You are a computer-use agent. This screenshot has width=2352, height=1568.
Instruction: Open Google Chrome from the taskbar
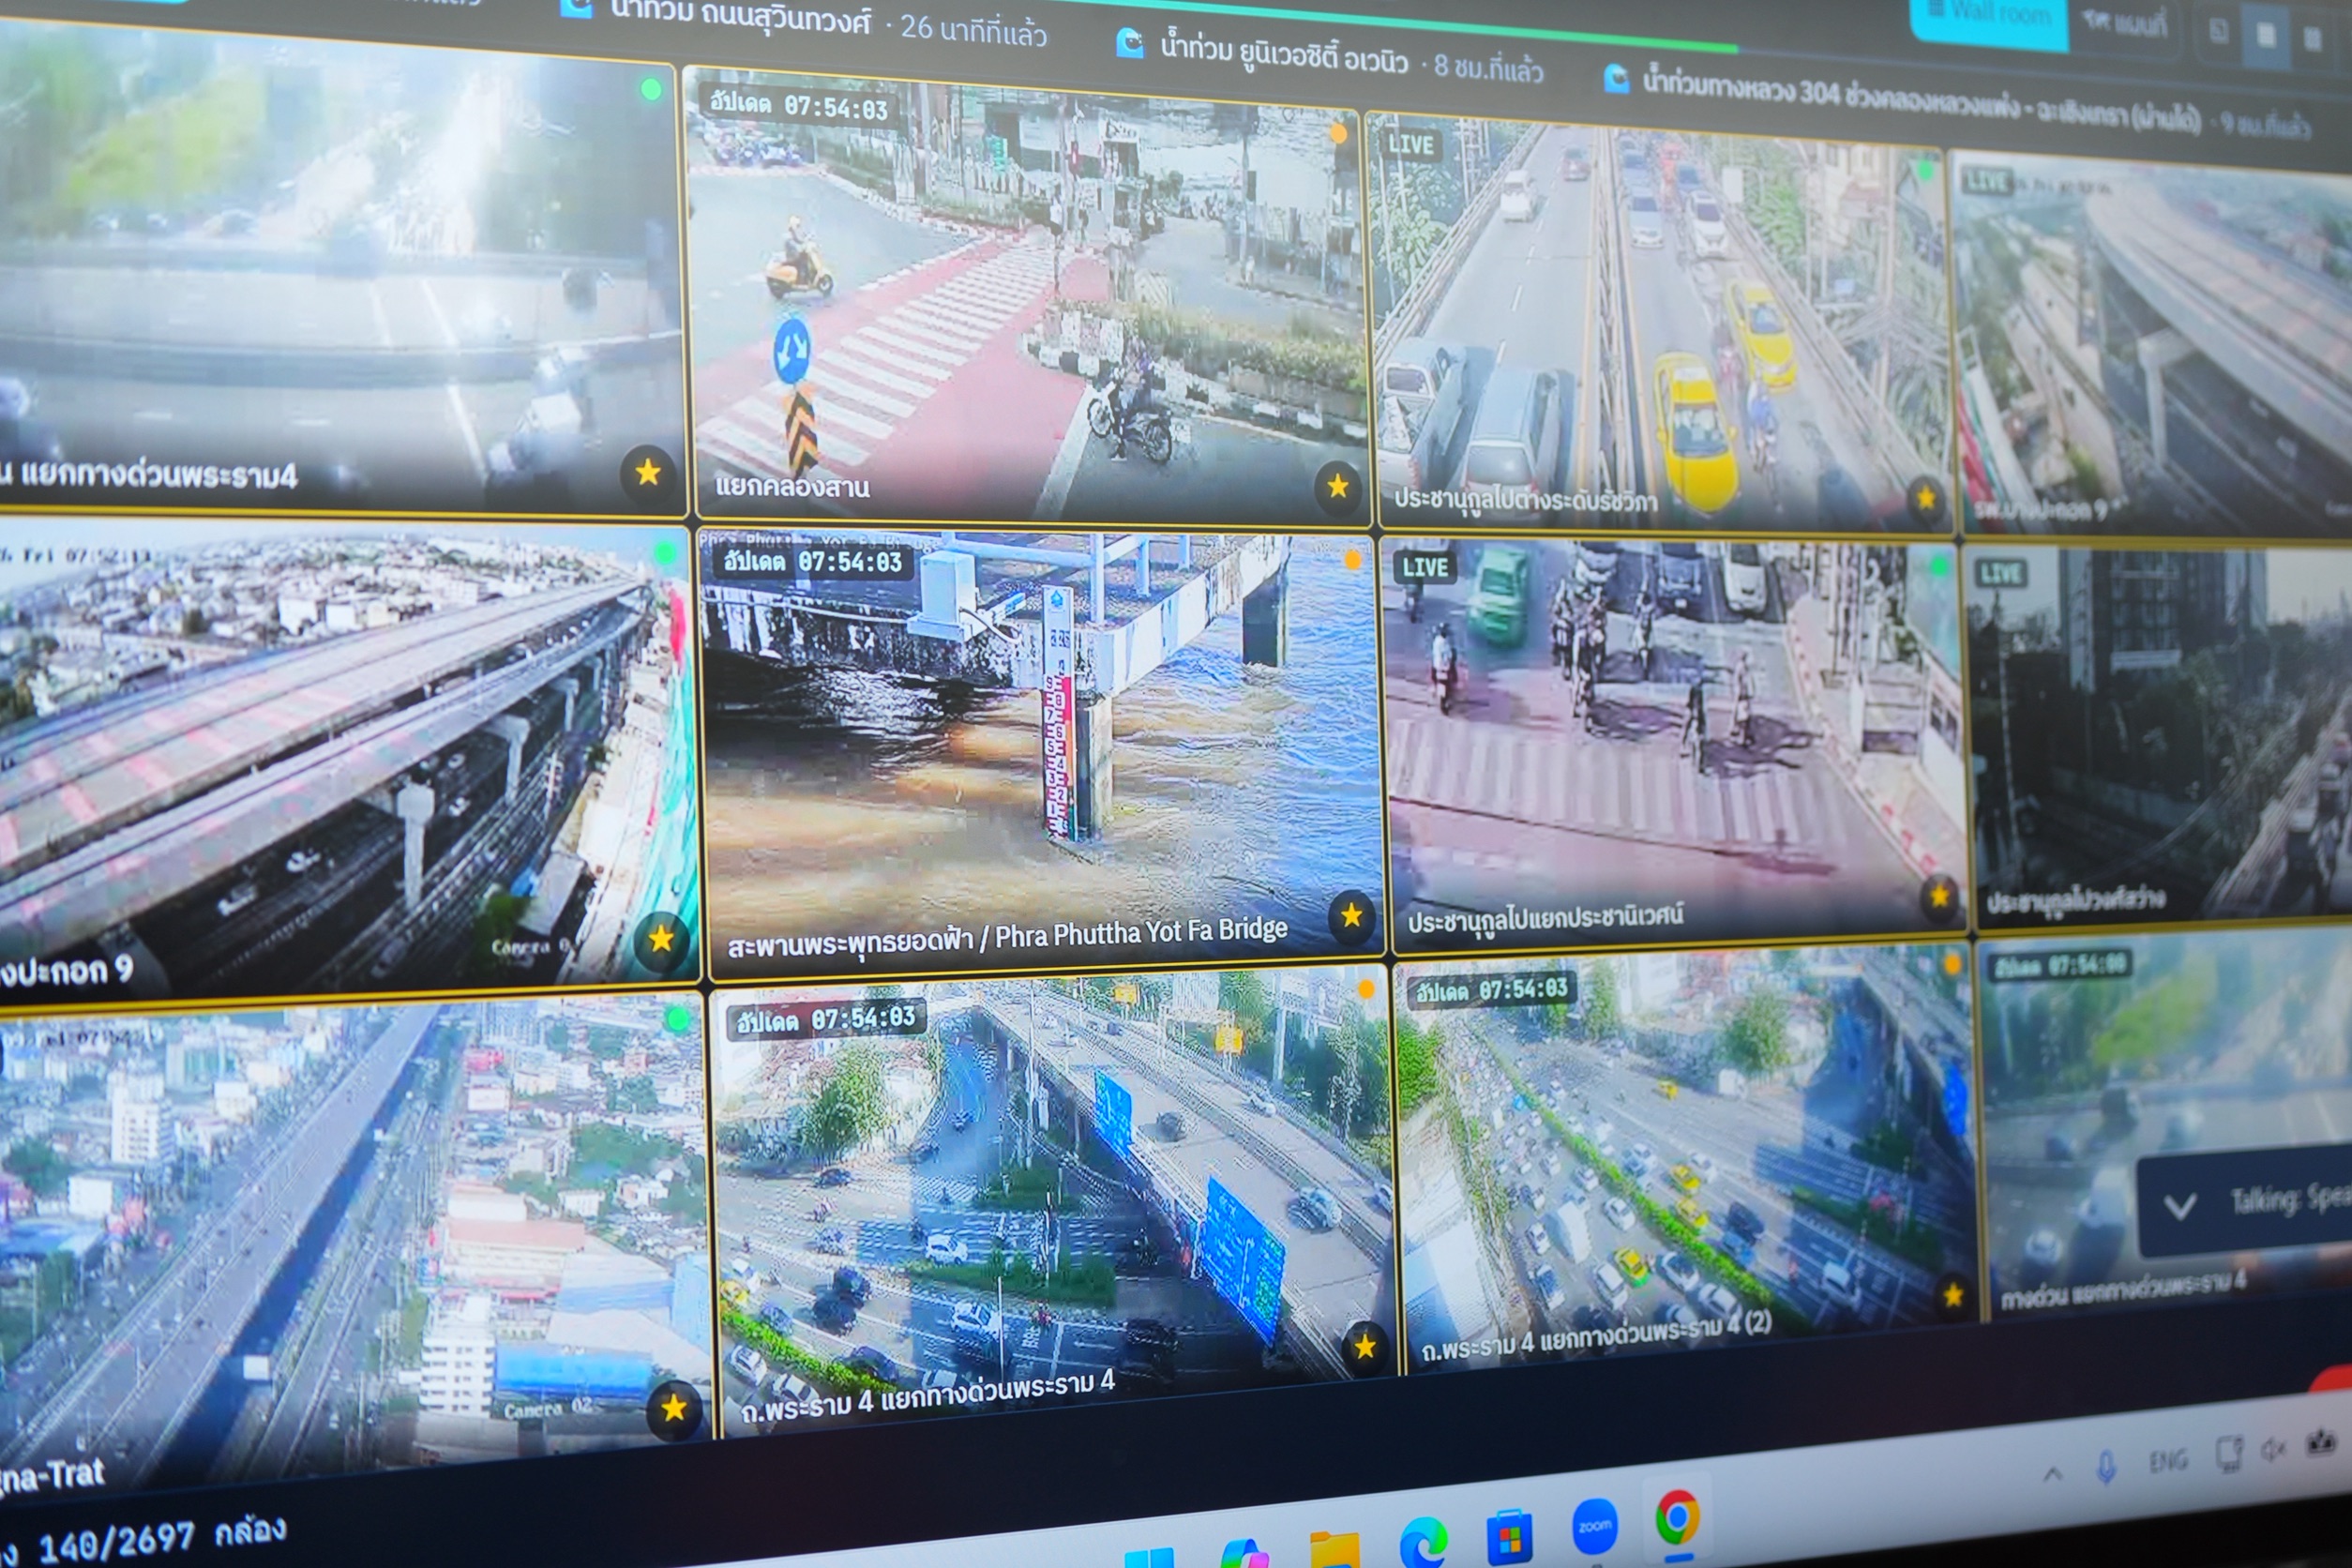point(1676,1519)
